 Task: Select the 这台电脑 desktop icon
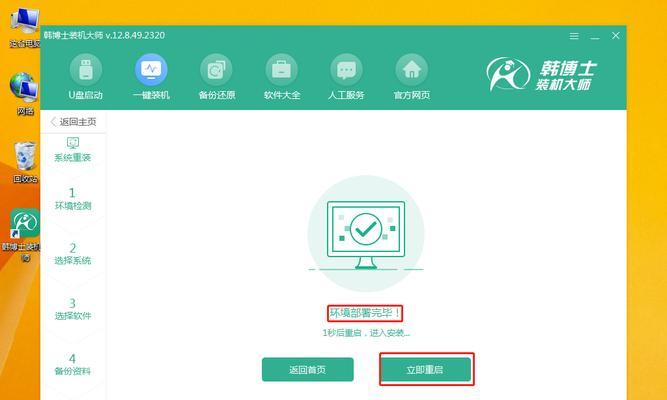click(24, 26)
